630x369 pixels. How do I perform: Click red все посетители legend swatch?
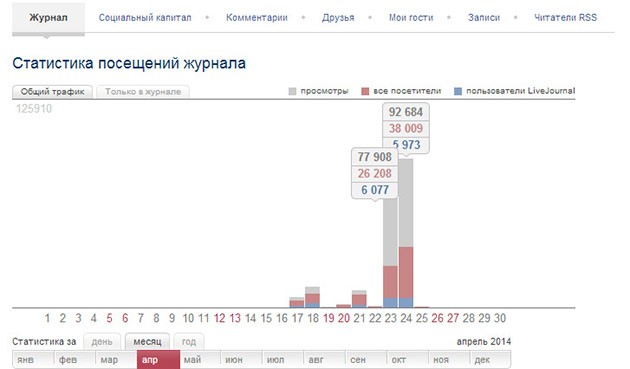(365, 92)
